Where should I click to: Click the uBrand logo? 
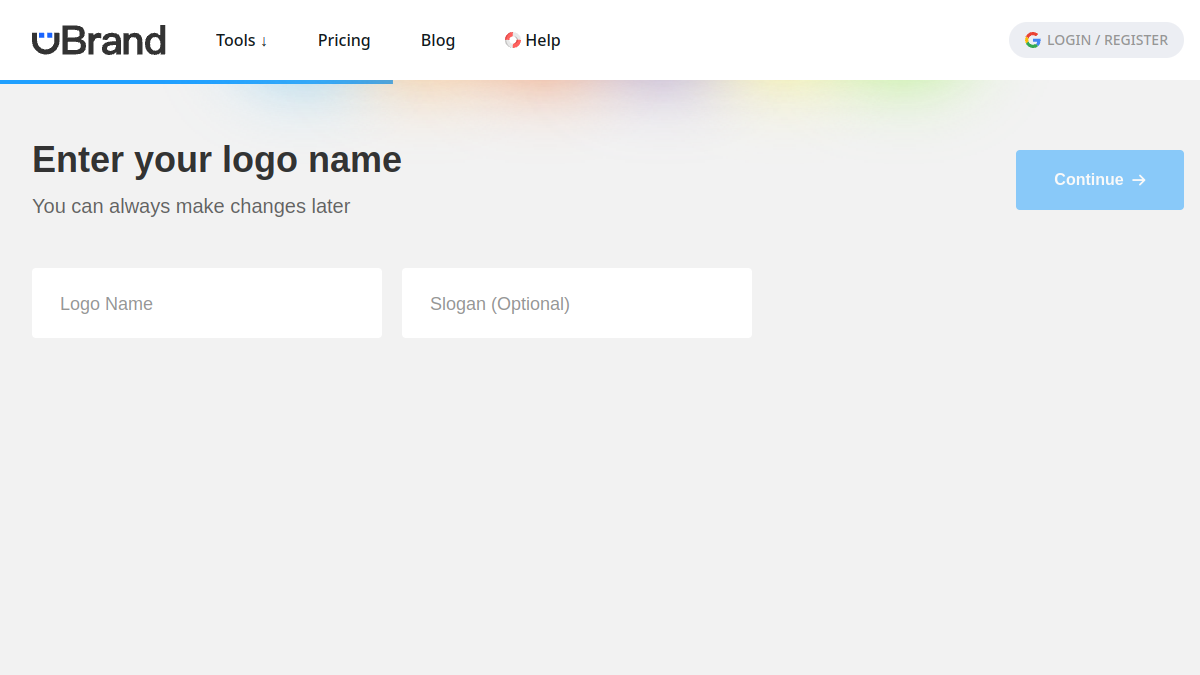pos(99,40)
